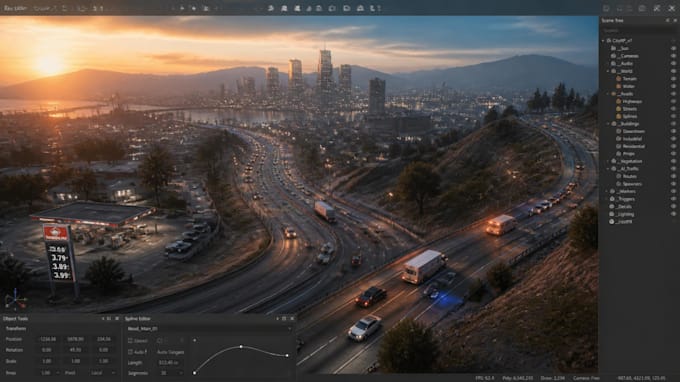Select the rightmost spline control point
Viewport: 680px width, 382px height.
(x=287, y=356)
